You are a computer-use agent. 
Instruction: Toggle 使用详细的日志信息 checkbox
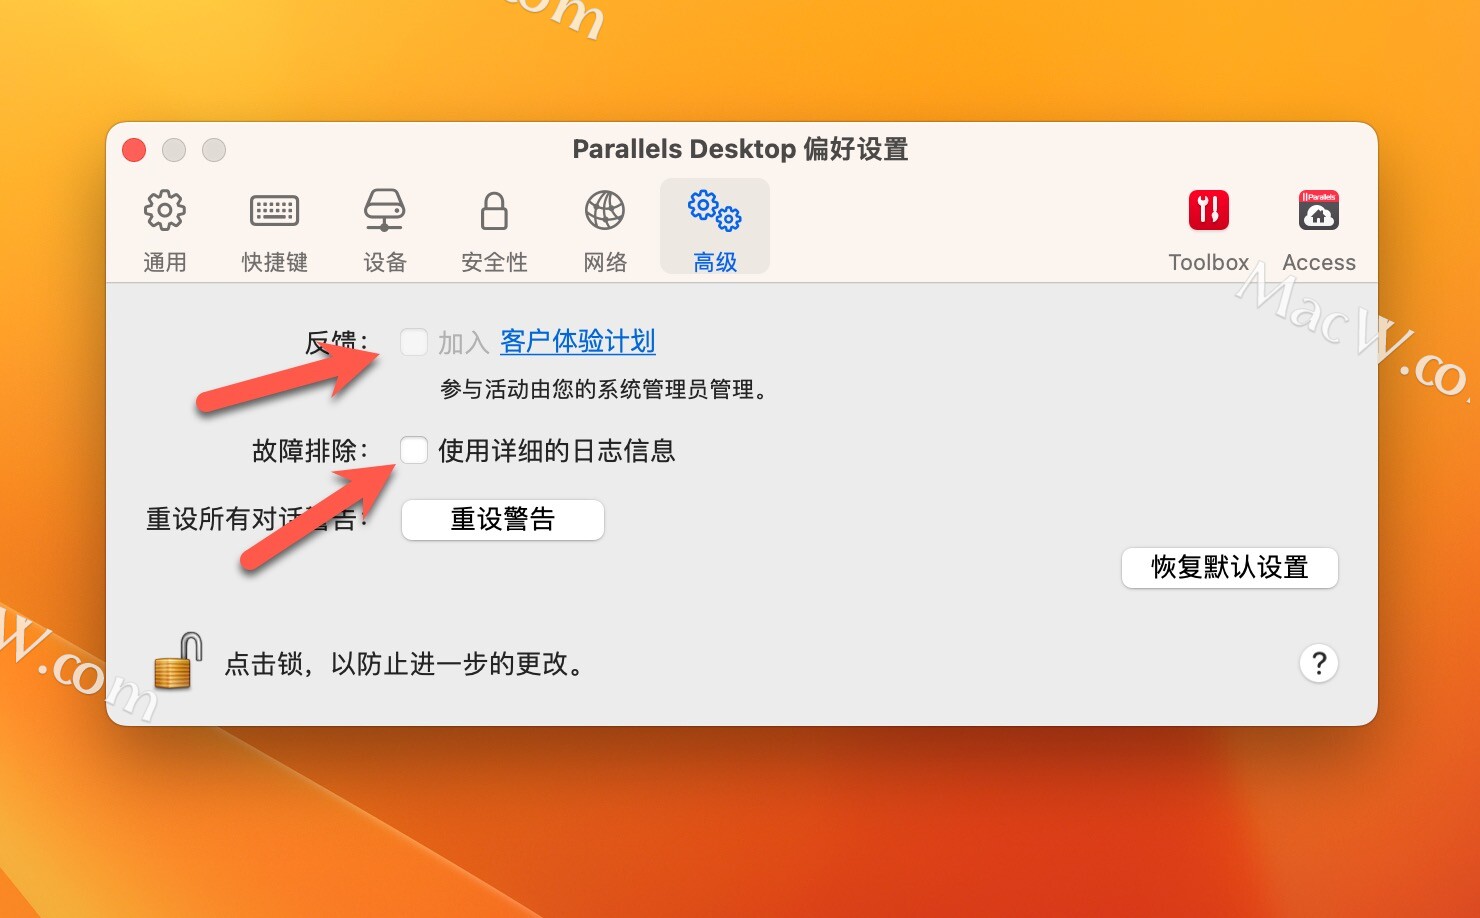414,450
